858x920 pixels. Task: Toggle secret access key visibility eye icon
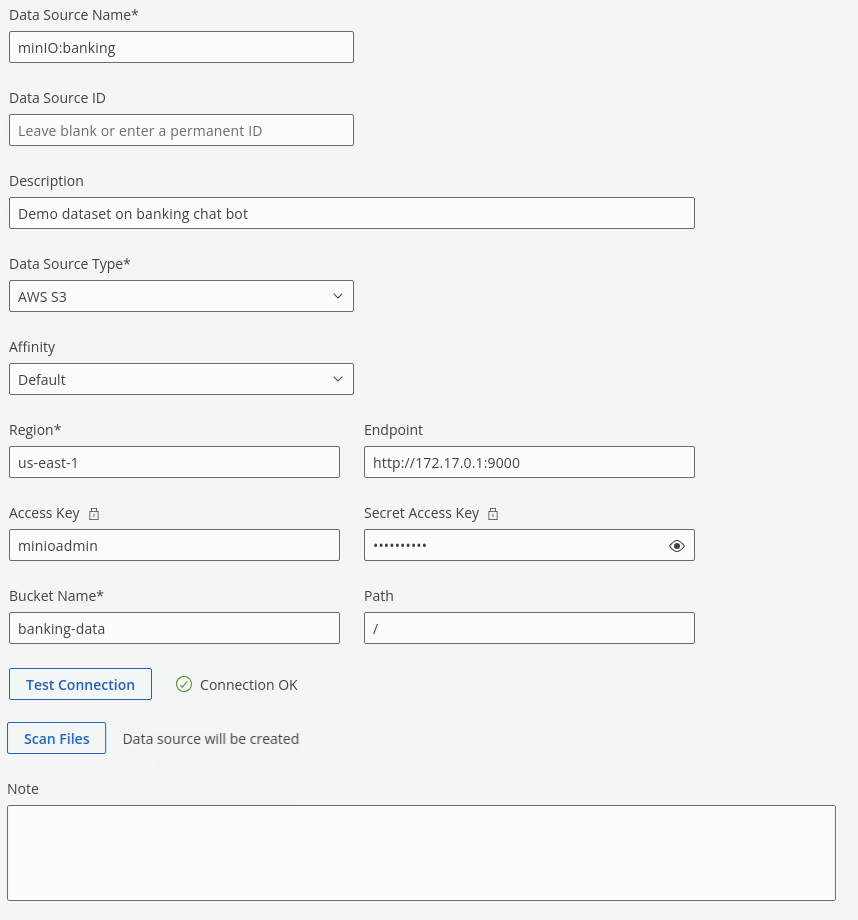click(x=677, y=546)
